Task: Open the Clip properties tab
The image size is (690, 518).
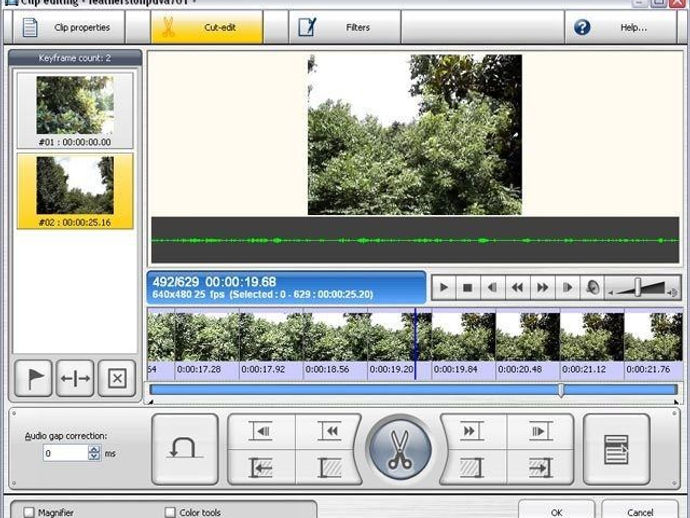Action: [x=69, y=27]
